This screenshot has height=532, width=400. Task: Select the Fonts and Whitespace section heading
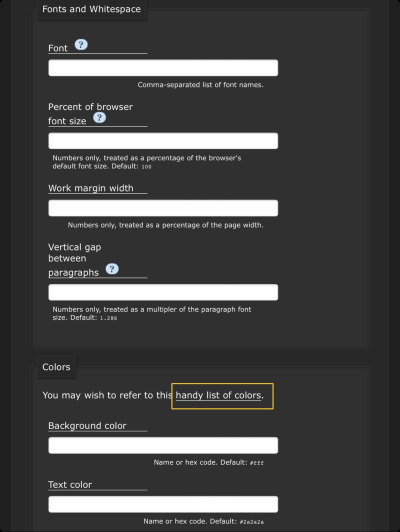[92, 9]
